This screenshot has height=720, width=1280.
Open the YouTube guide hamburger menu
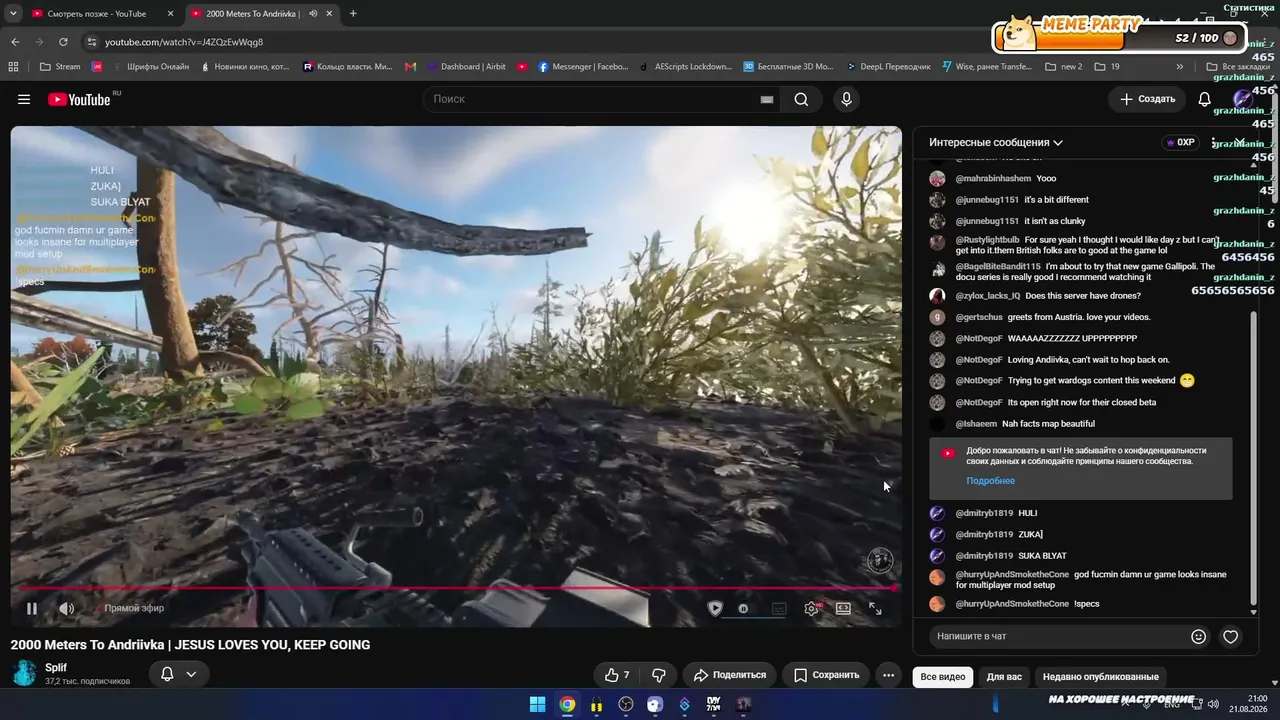(24, 99)
